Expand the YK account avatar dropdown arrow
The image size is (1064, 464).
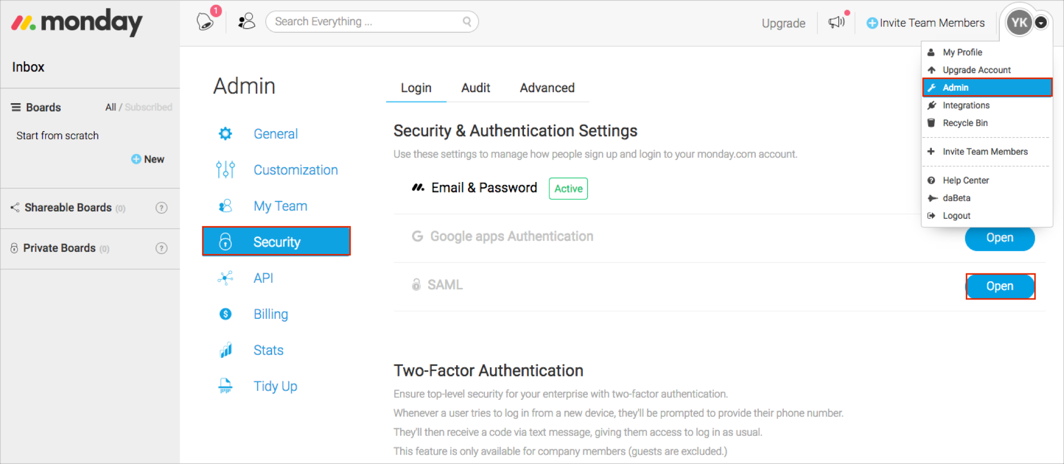1041,23
